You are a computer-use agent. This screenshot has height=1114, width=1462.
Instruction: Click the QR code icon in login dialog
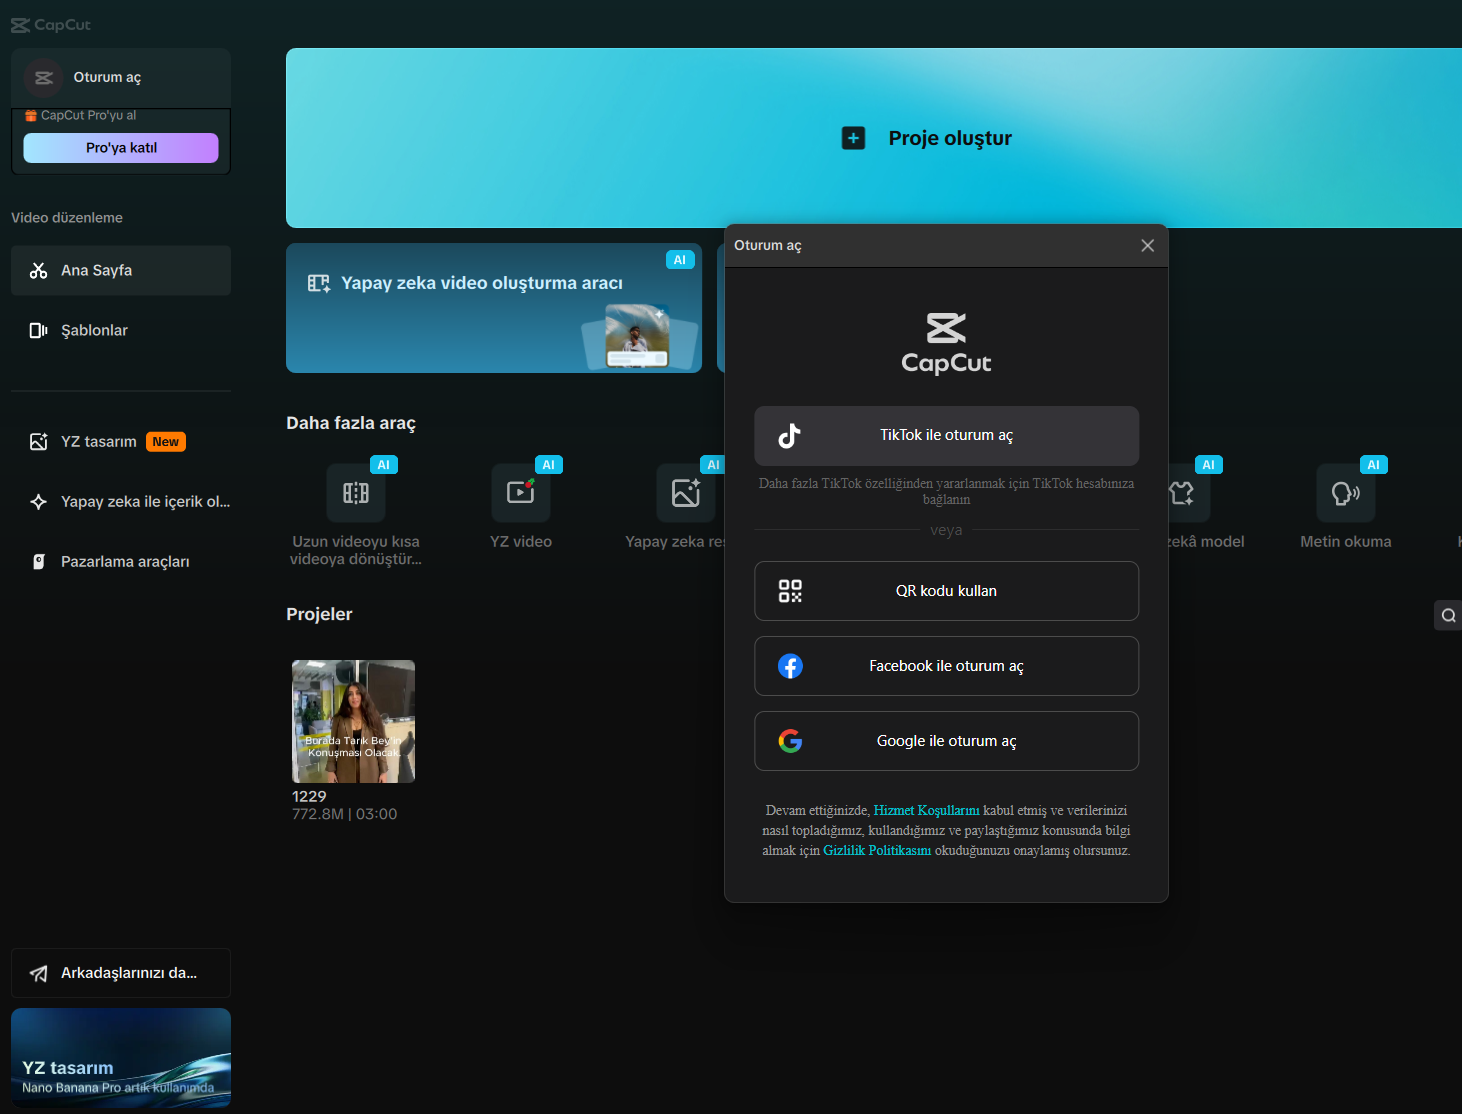(x=790, y=591)
